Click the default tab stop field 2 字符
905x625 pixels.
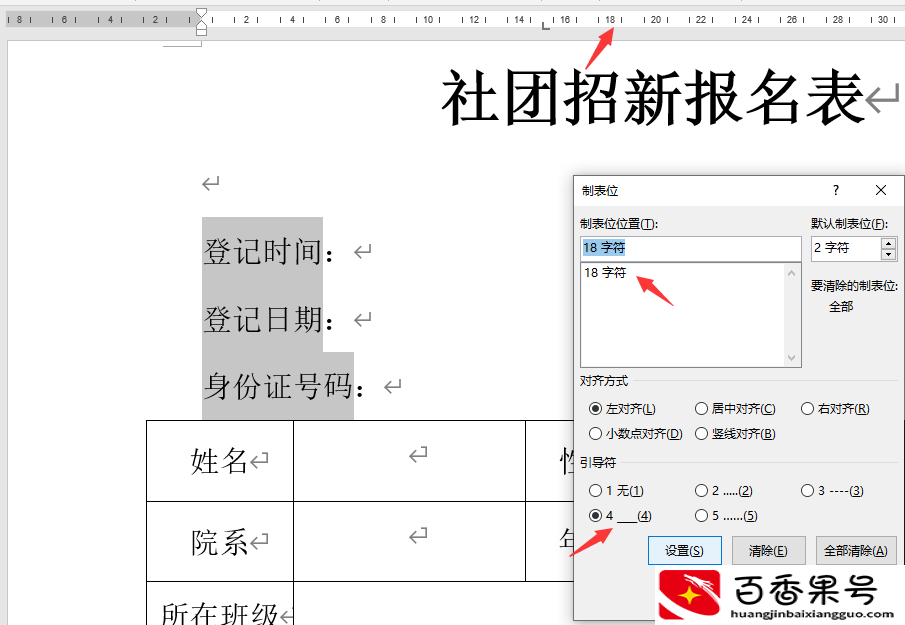coord(846,248)
